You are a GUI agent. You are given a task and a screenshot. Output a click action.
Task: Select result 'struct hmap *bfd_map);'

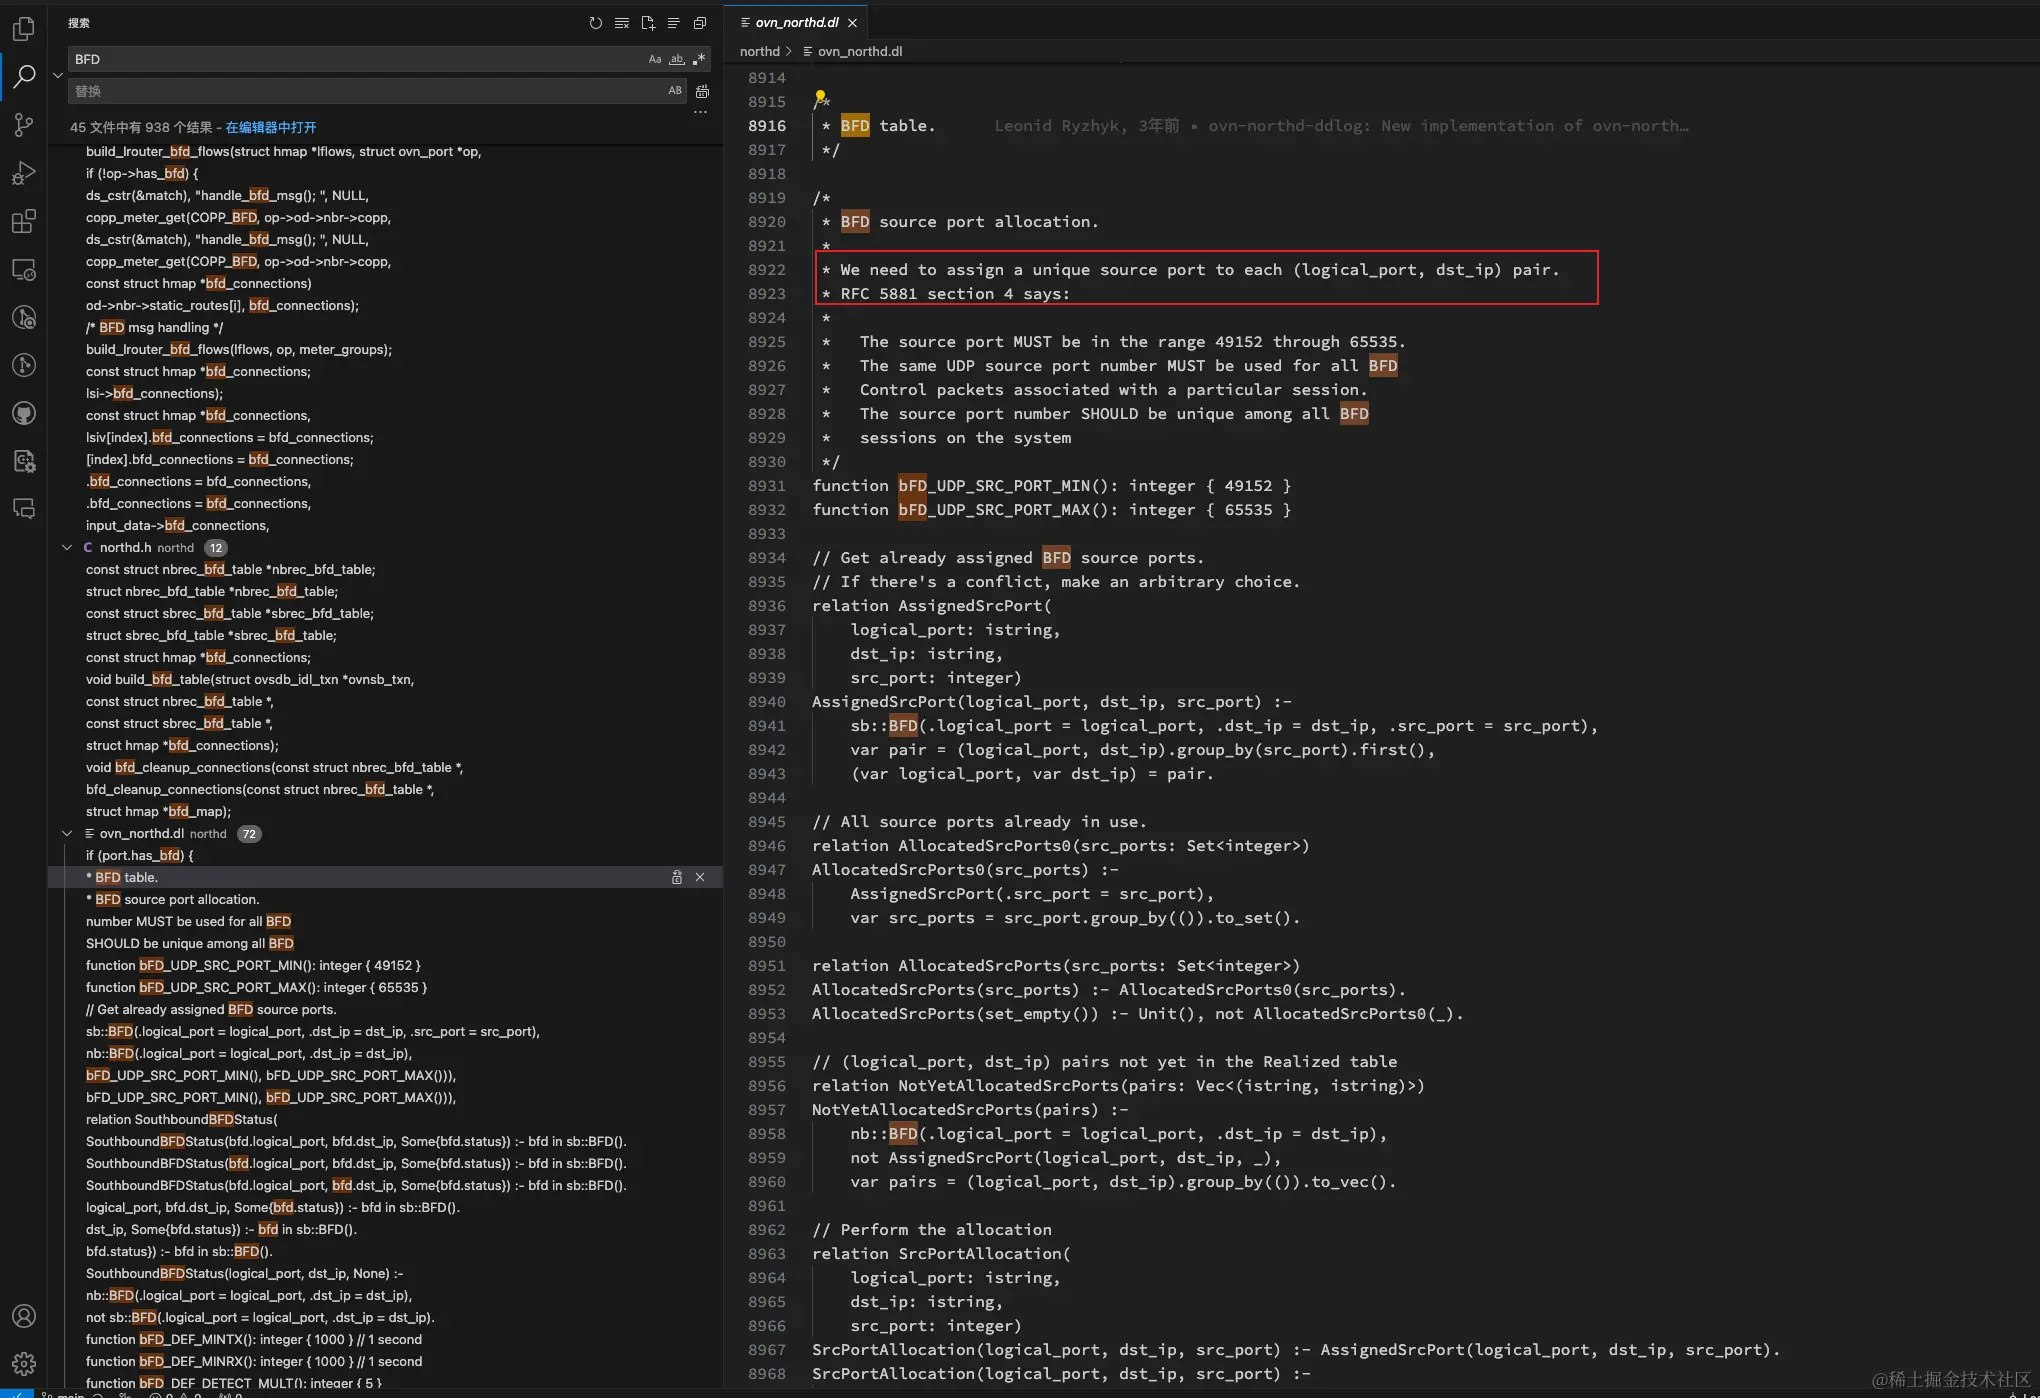[158, 811]
